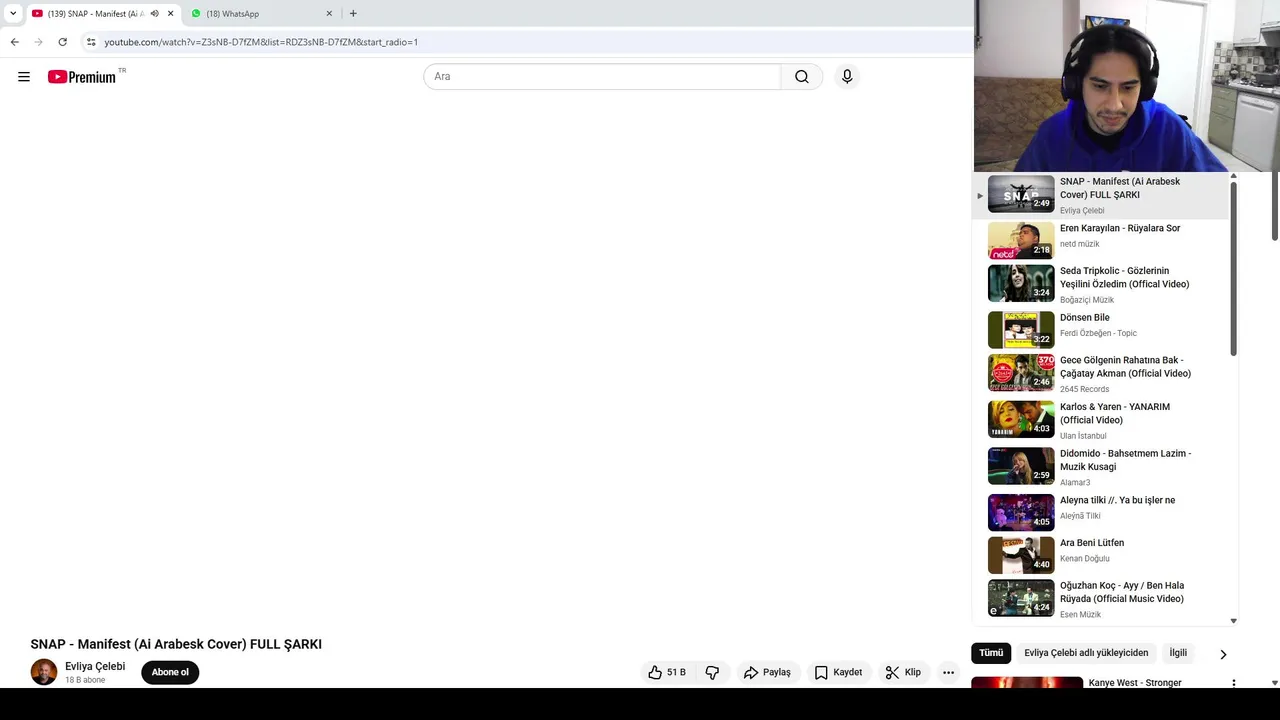Subscribe with Abone ol button
The image size is (1280, 720).
coord(170,672)
